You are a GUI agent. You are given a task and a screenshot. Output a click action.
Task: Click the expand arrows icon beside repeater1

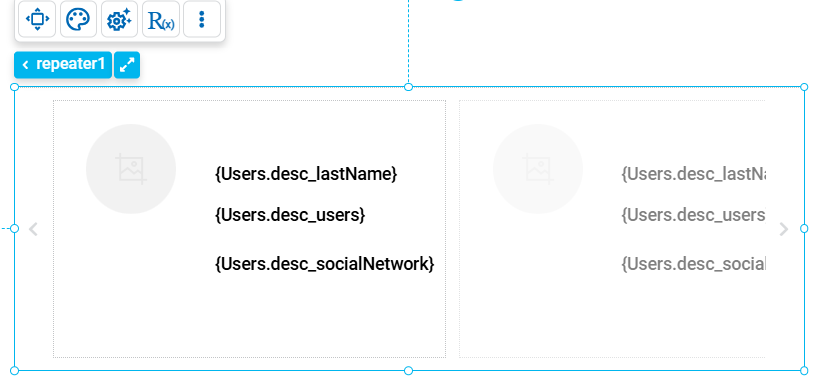(127, 65)
